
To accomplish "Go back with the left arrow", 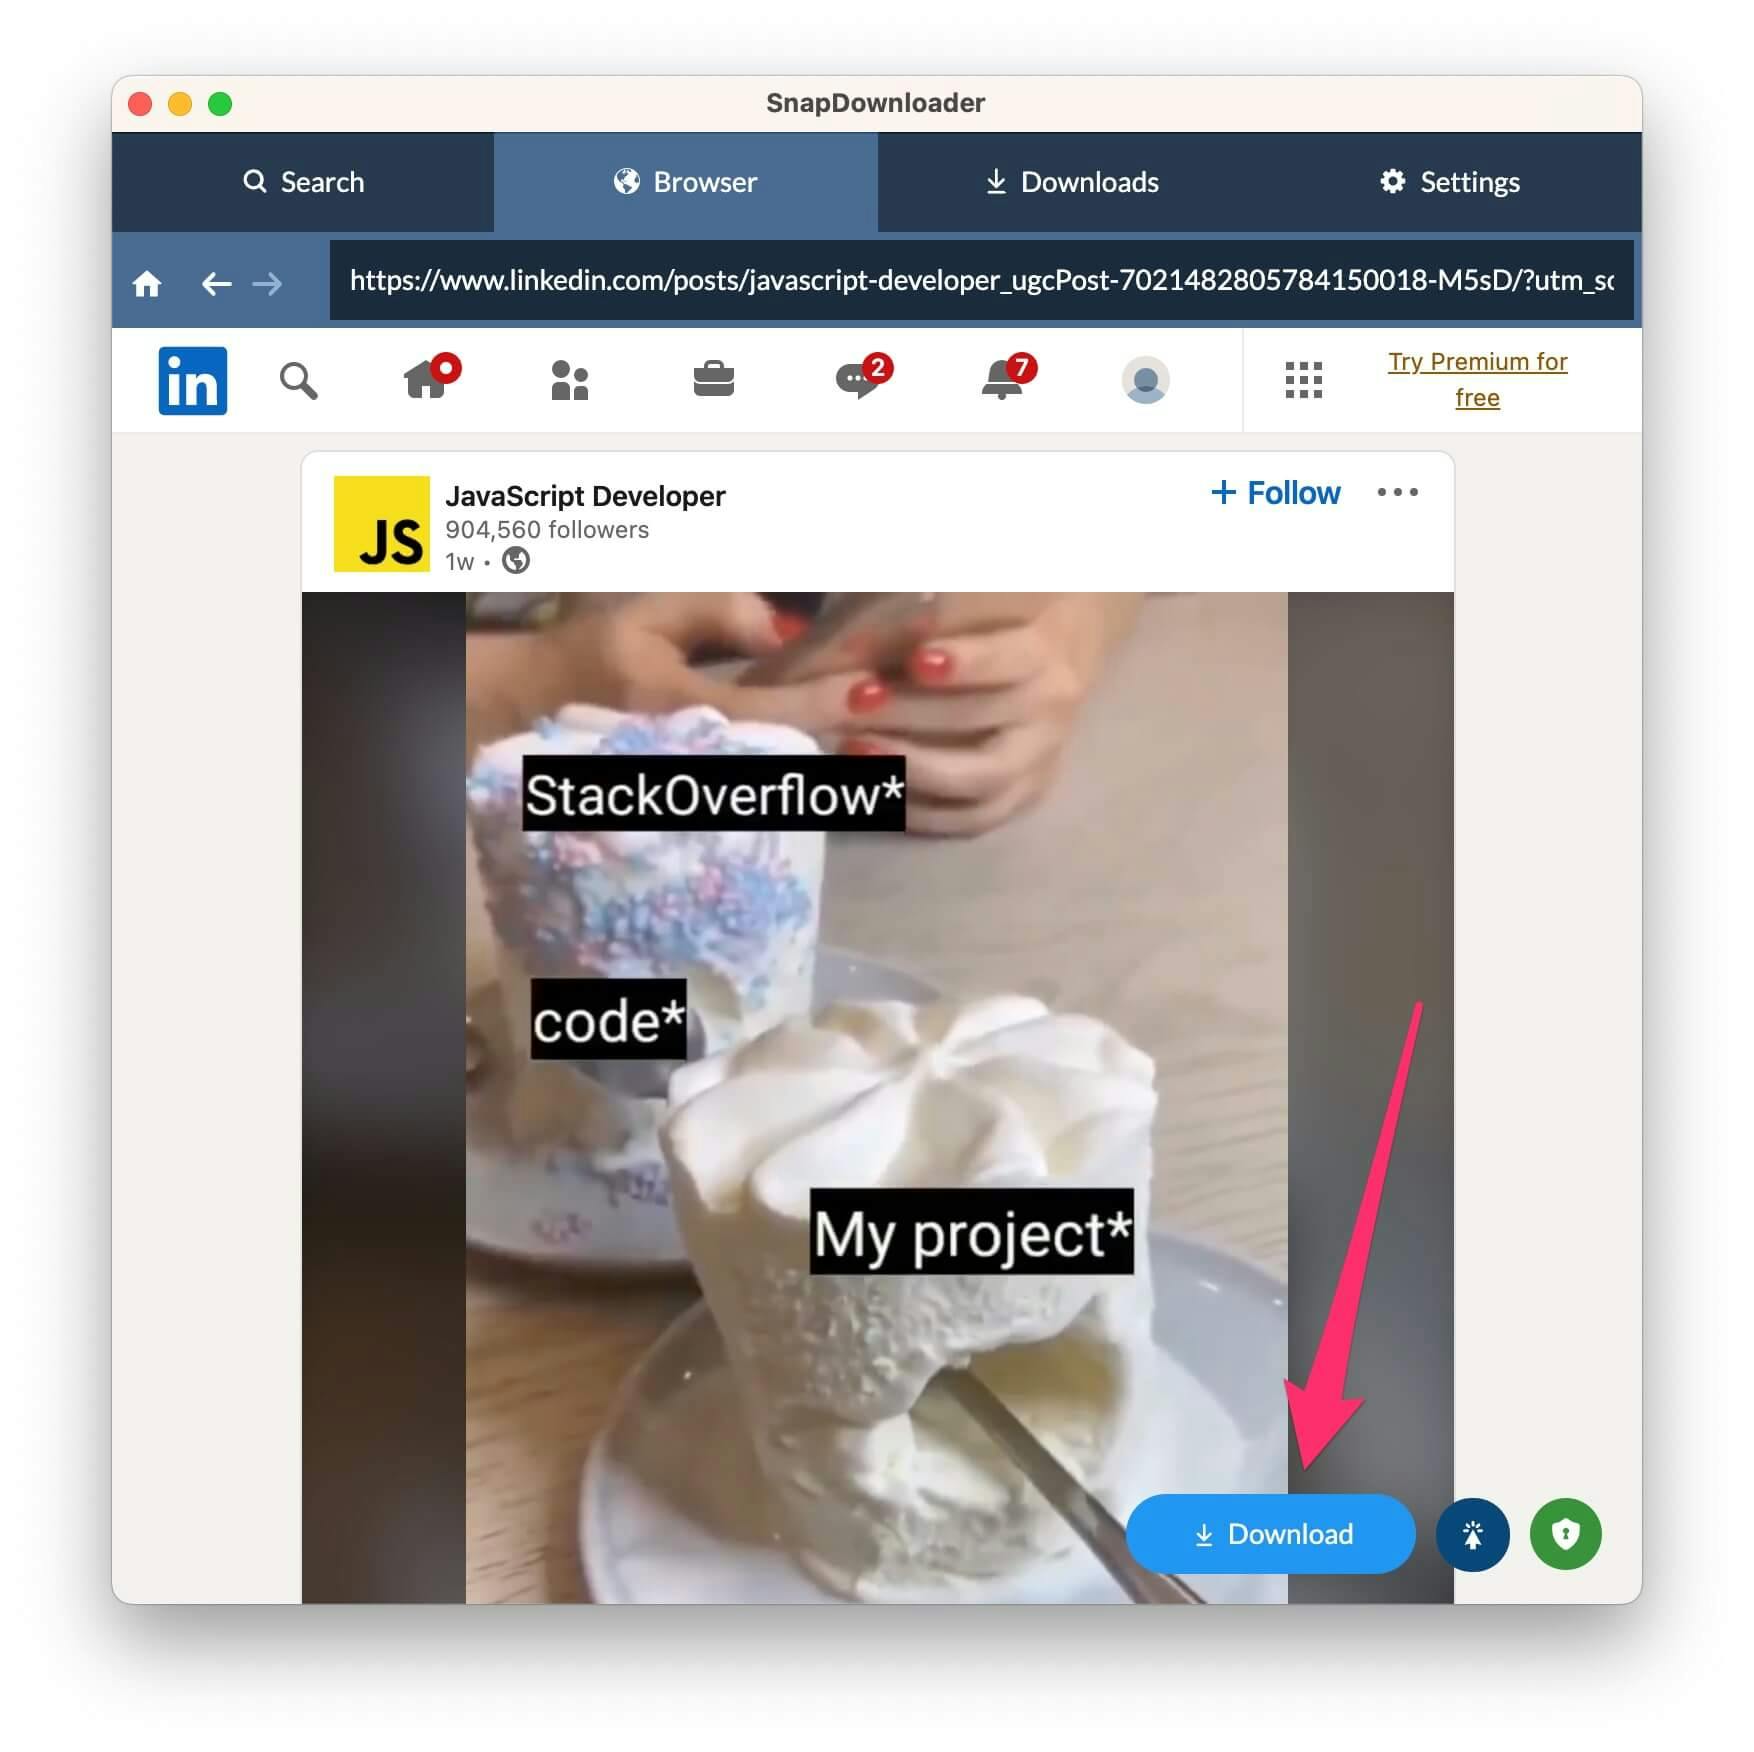I will coord(216,284).
